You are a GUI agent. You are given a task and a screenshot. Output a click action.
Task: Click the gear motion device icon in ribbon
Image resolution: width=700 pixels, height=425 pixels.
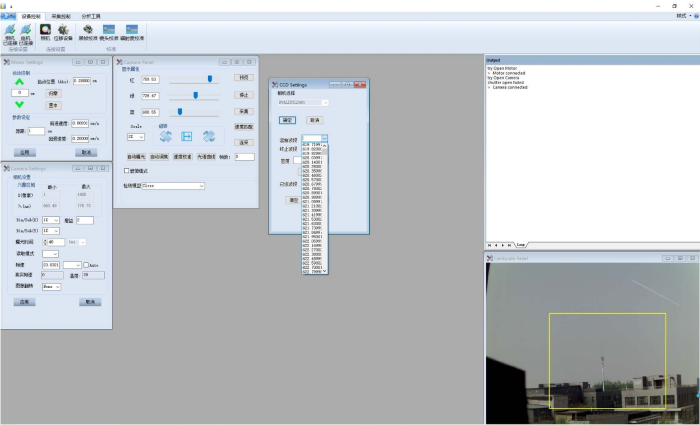pyautogui.click(x=65, y=32)
